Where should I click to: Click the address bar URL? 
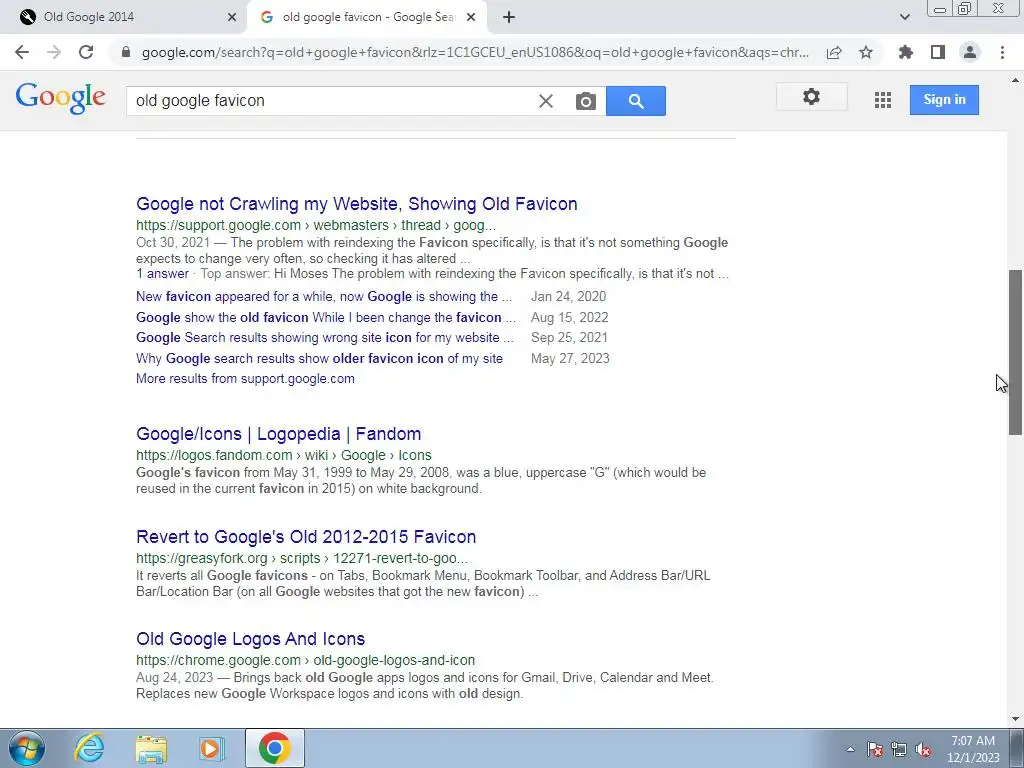point(475,52)
